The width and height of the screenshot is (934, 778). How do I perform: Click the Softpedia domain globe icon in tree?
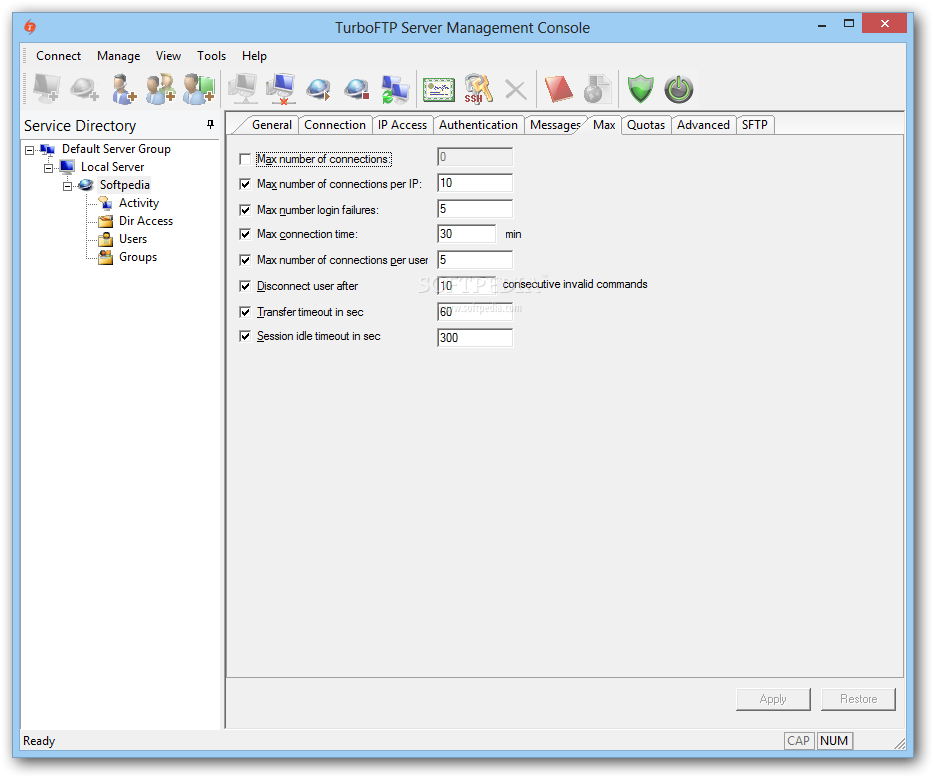pyautogui.click(x=86, y=185)
